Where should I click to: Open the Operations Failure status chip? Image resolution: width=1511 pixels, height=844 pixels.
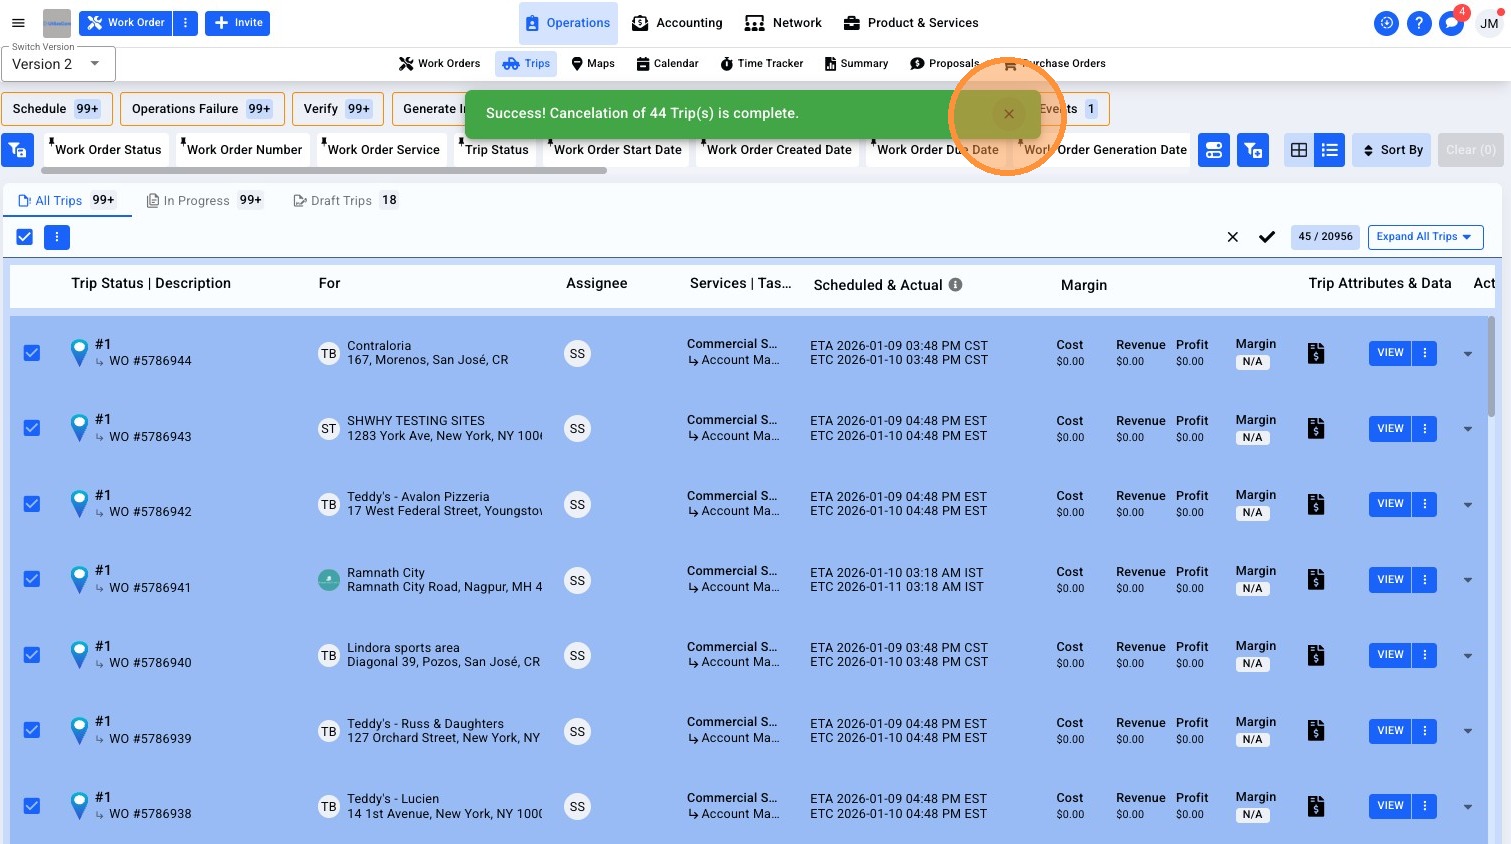pyautogui.click(x=202, y=109)
